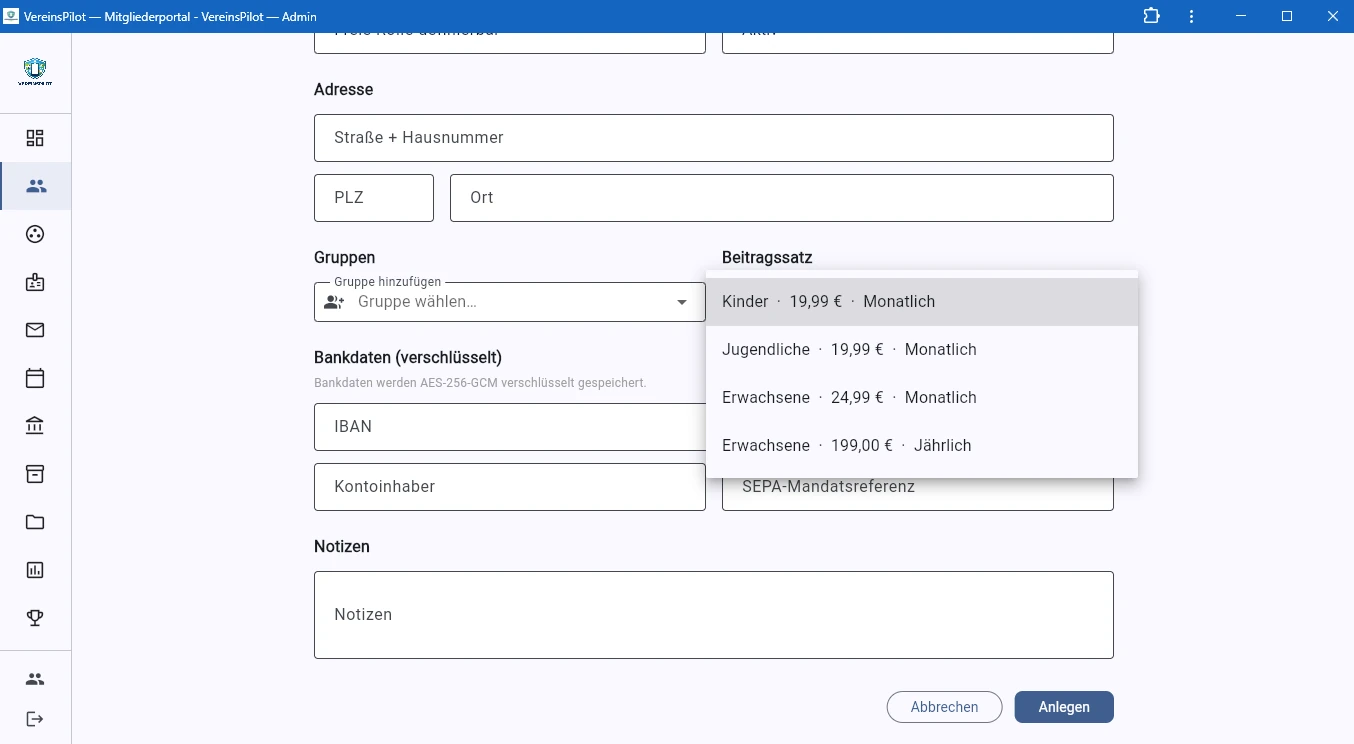Focus the Notizen text area
This screenshot has height=744, width=1354.
pos(713,614)
